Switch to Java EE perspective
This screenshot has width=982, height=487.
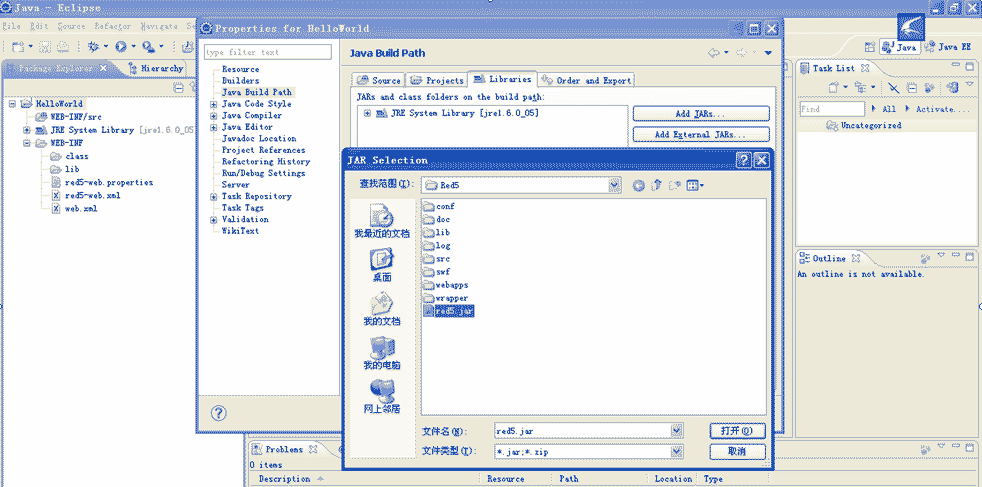click(948, 47)
